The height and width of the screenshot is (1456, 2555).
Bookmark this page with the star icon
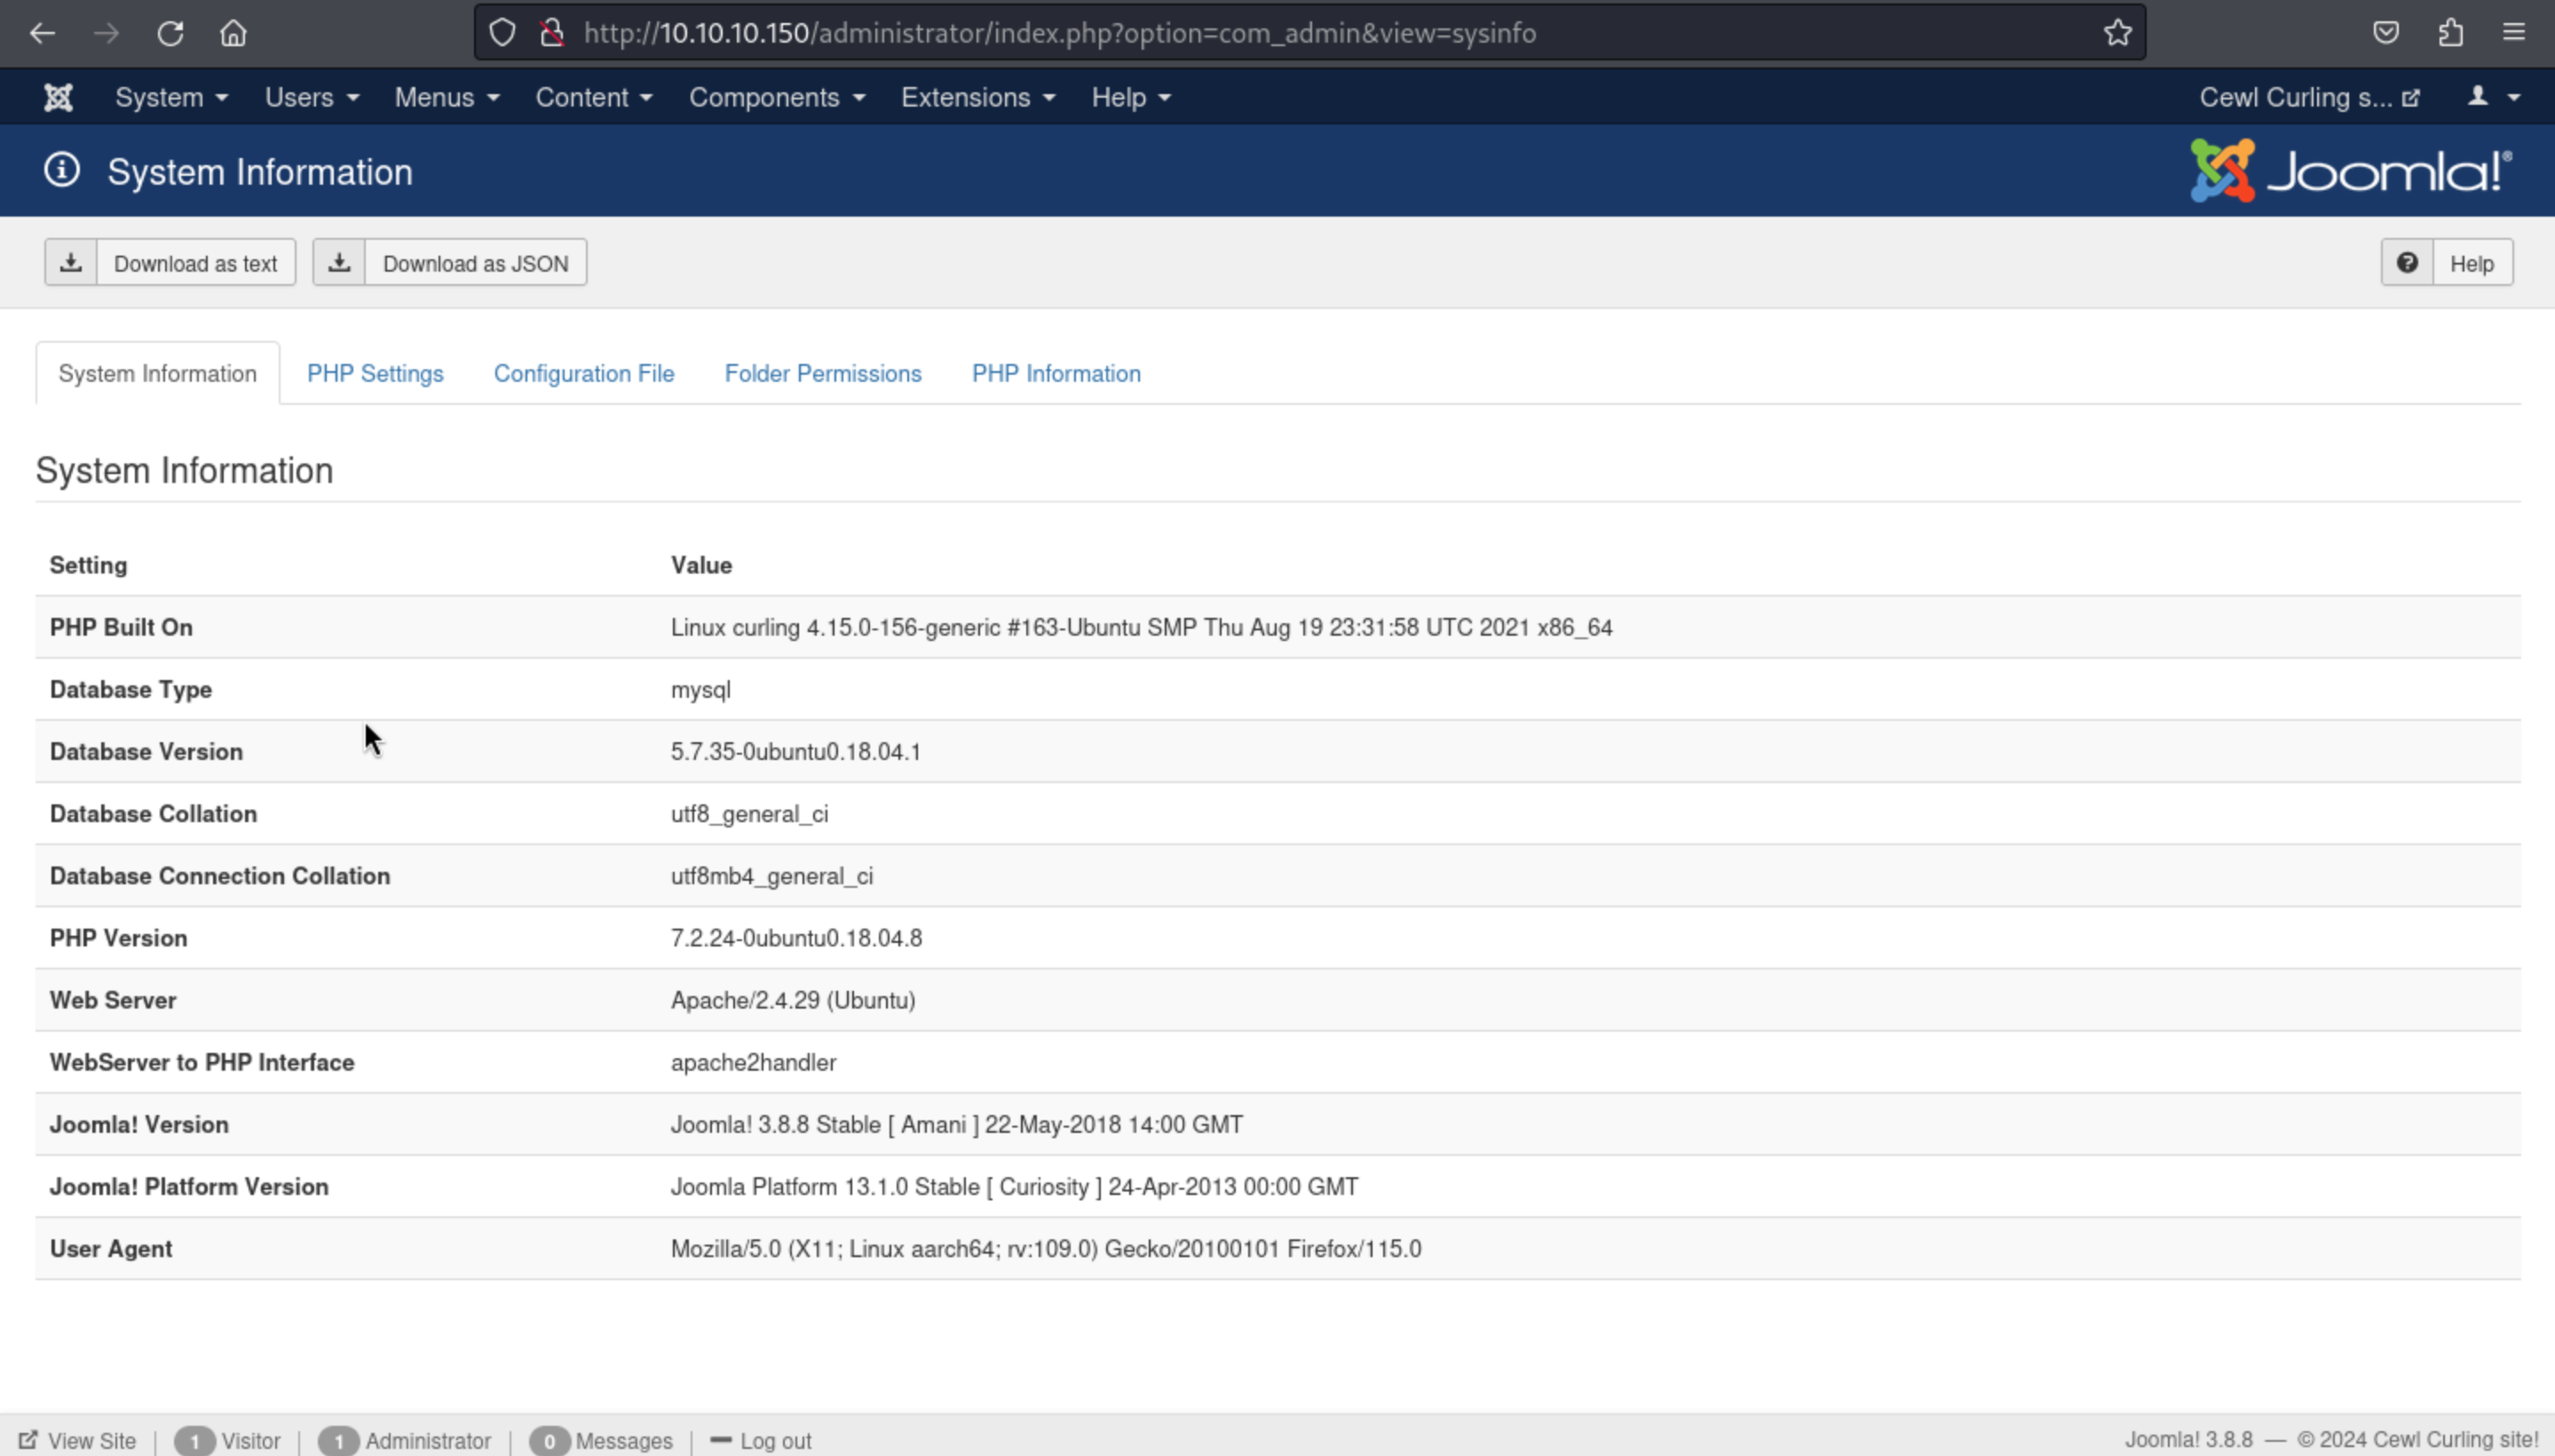click(x=2117, y=33)
